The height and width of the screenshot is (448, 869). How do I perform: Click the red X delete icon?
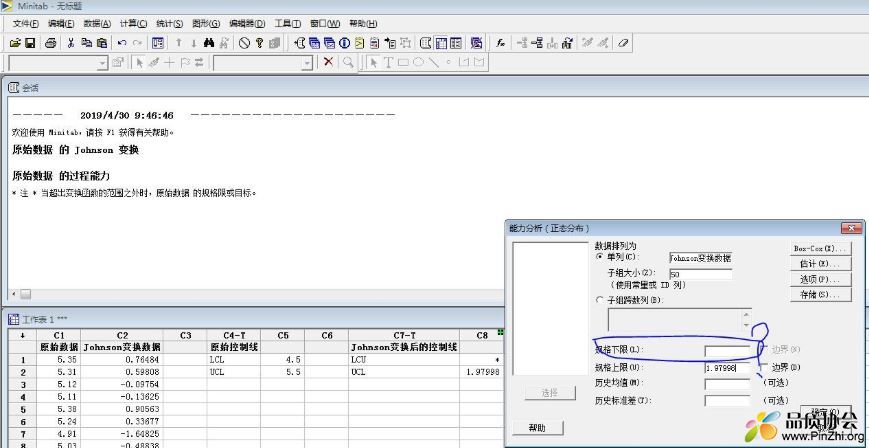coord(328,63)
